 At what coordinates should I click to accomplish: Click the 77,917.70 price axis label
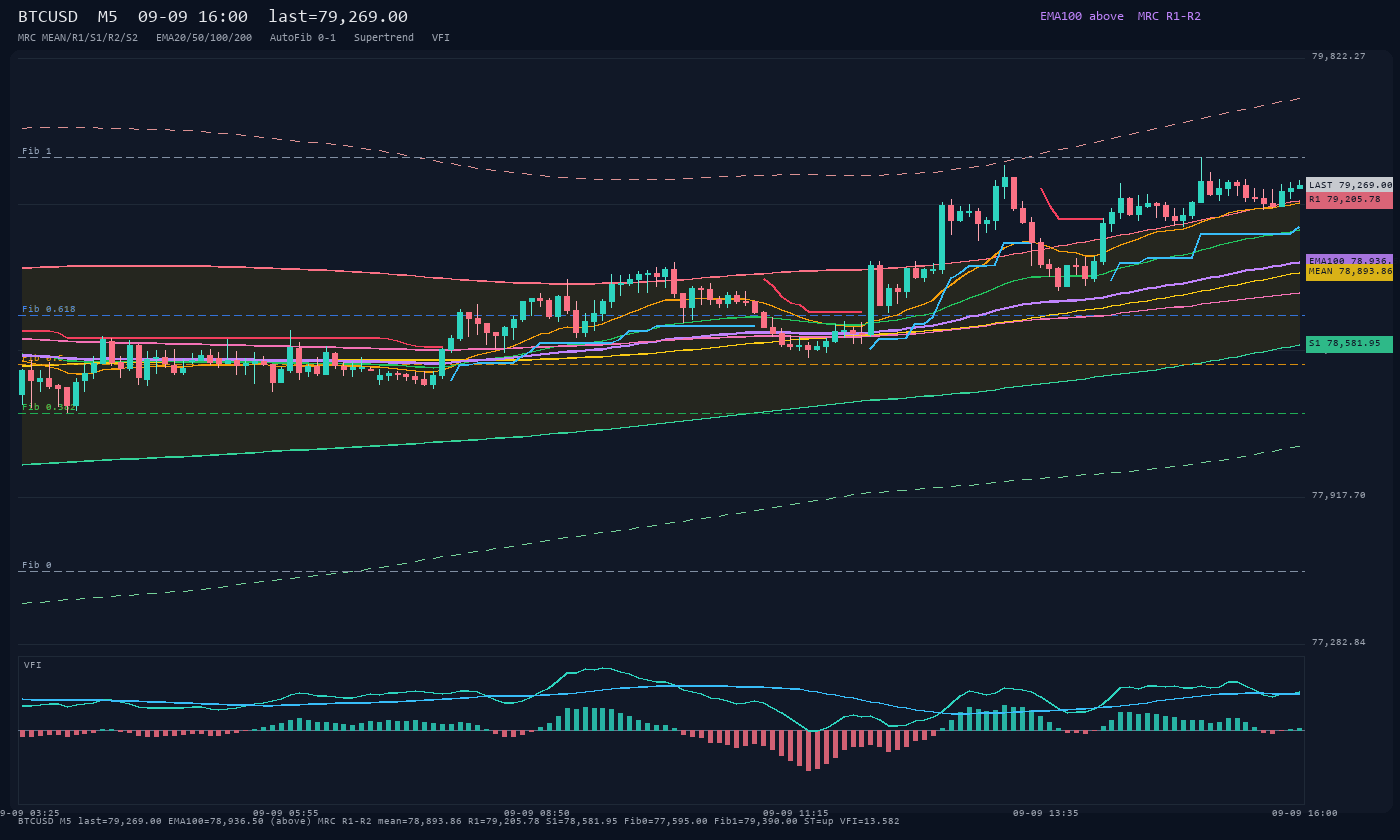[1338, 495]
